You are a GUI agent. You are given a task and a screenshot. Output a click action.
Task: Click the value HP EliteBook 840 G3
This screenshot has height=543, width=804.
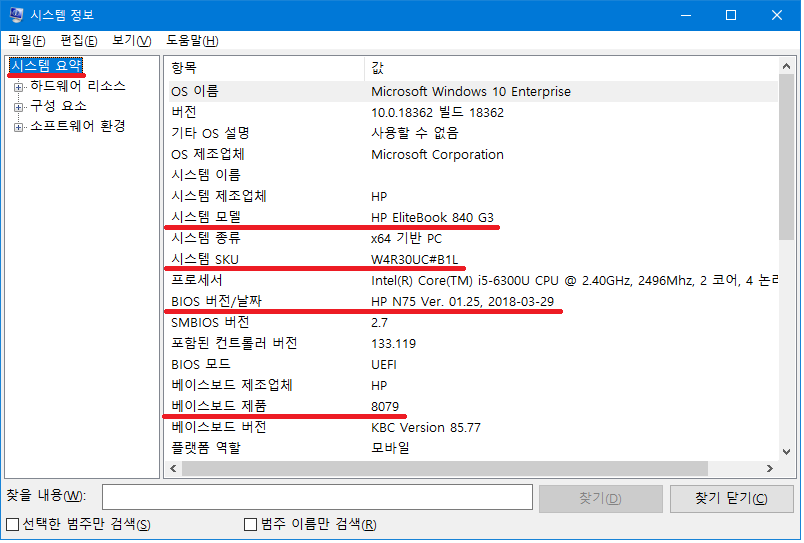tap(432, 217)
